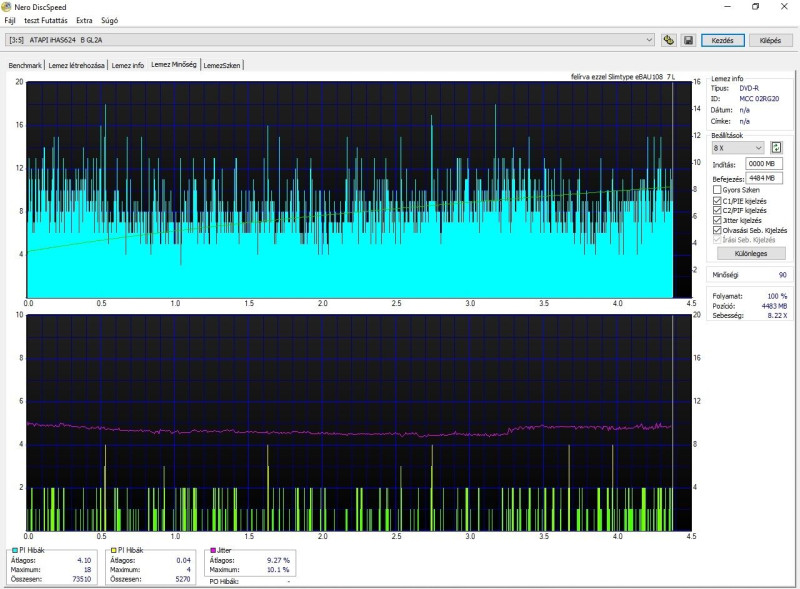Click the Kilépés button
Viewport: 800px width, 589px height.
click(770, 40)
